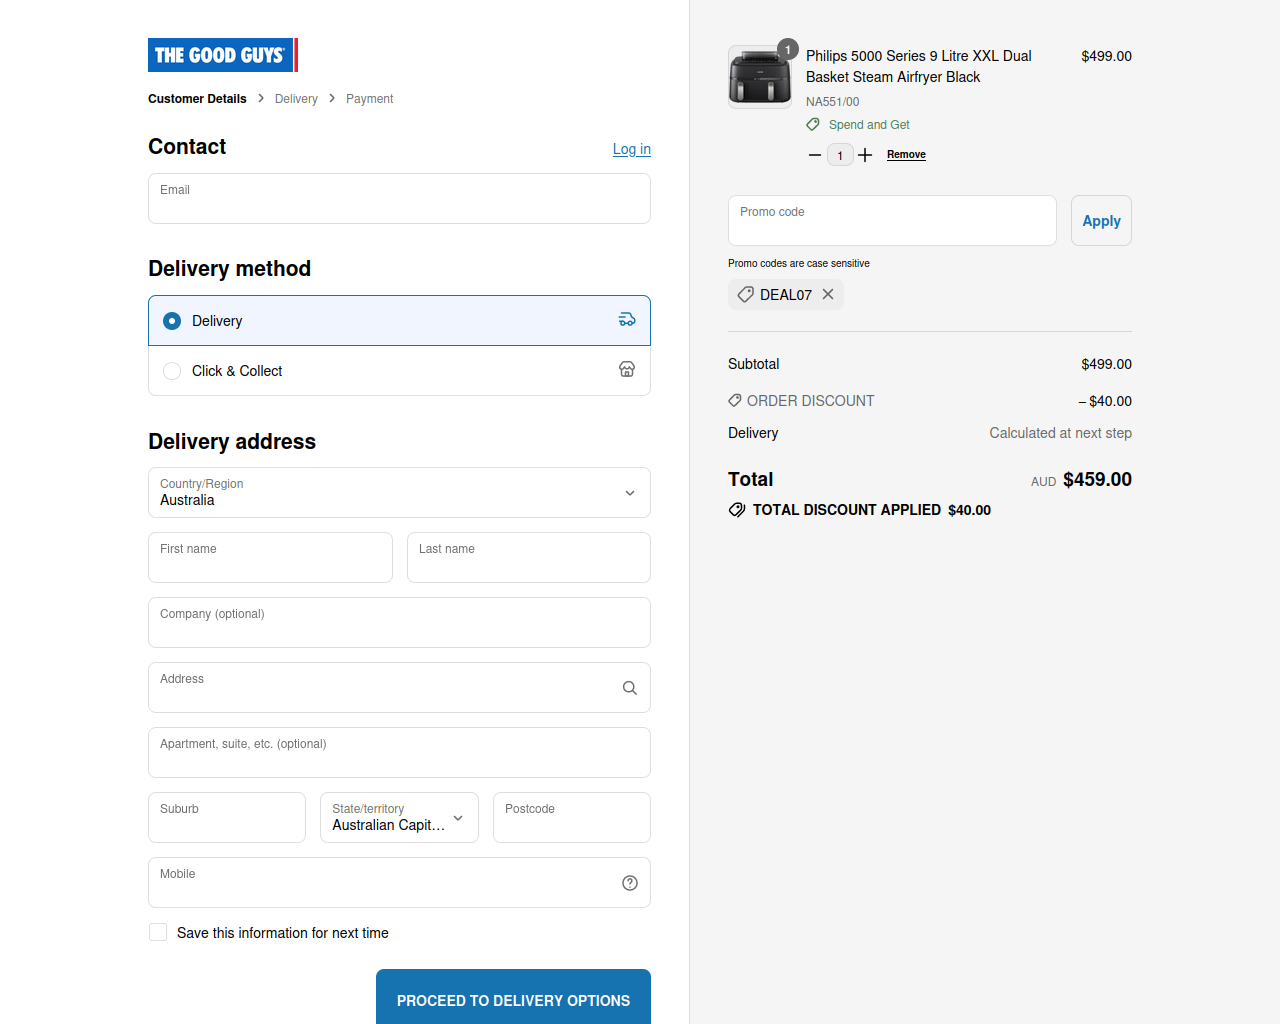This screenshot has height=1024, width=1280.
Task: Focus the Suburb field
Action: pyautogui.click(x=227, y=818)
